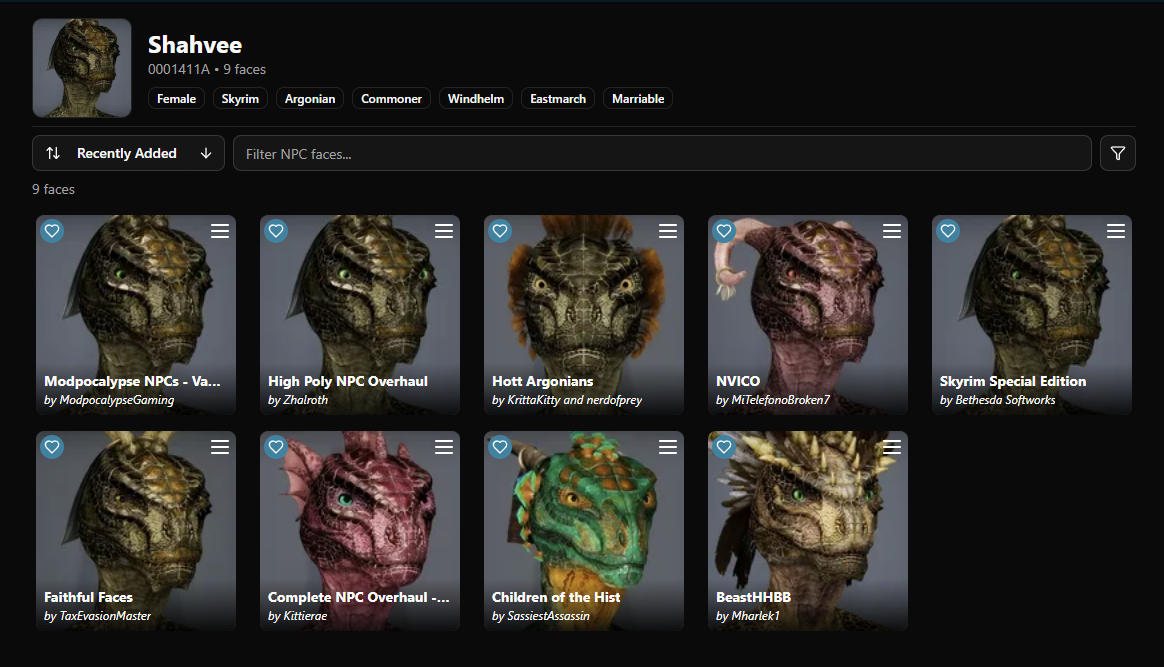
Task: Favorite the Modpocalypse NPCs face card
Action: pos(52,231)
